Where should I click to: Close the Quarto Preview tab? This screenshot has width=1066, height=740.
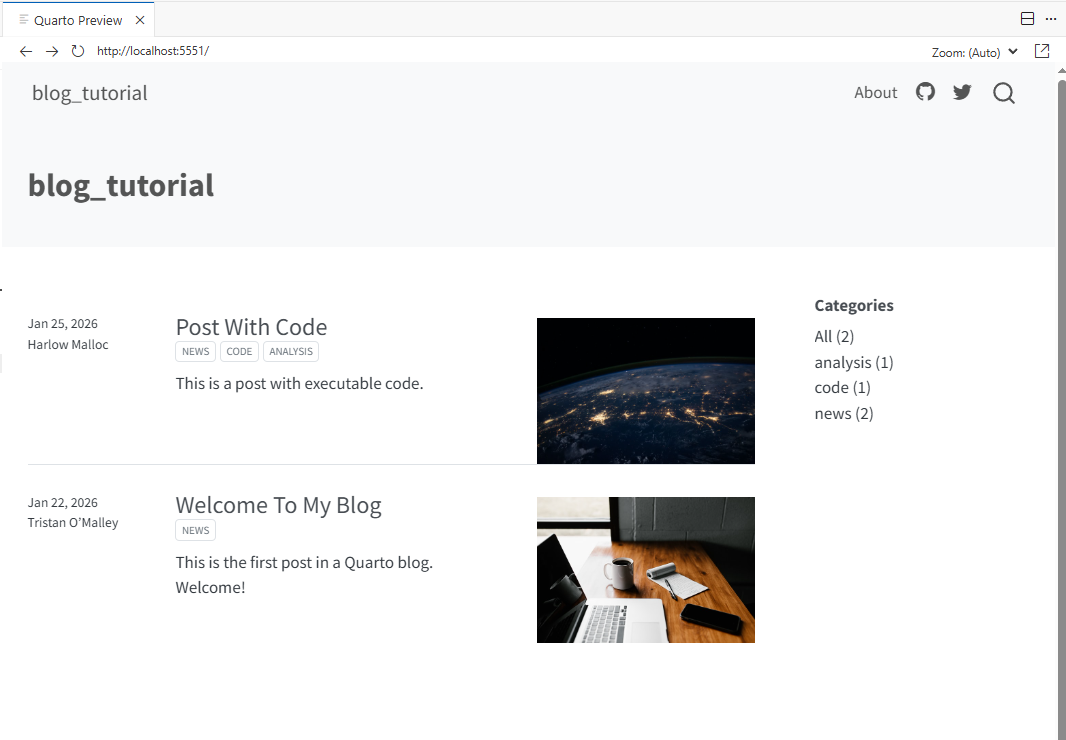140,20
